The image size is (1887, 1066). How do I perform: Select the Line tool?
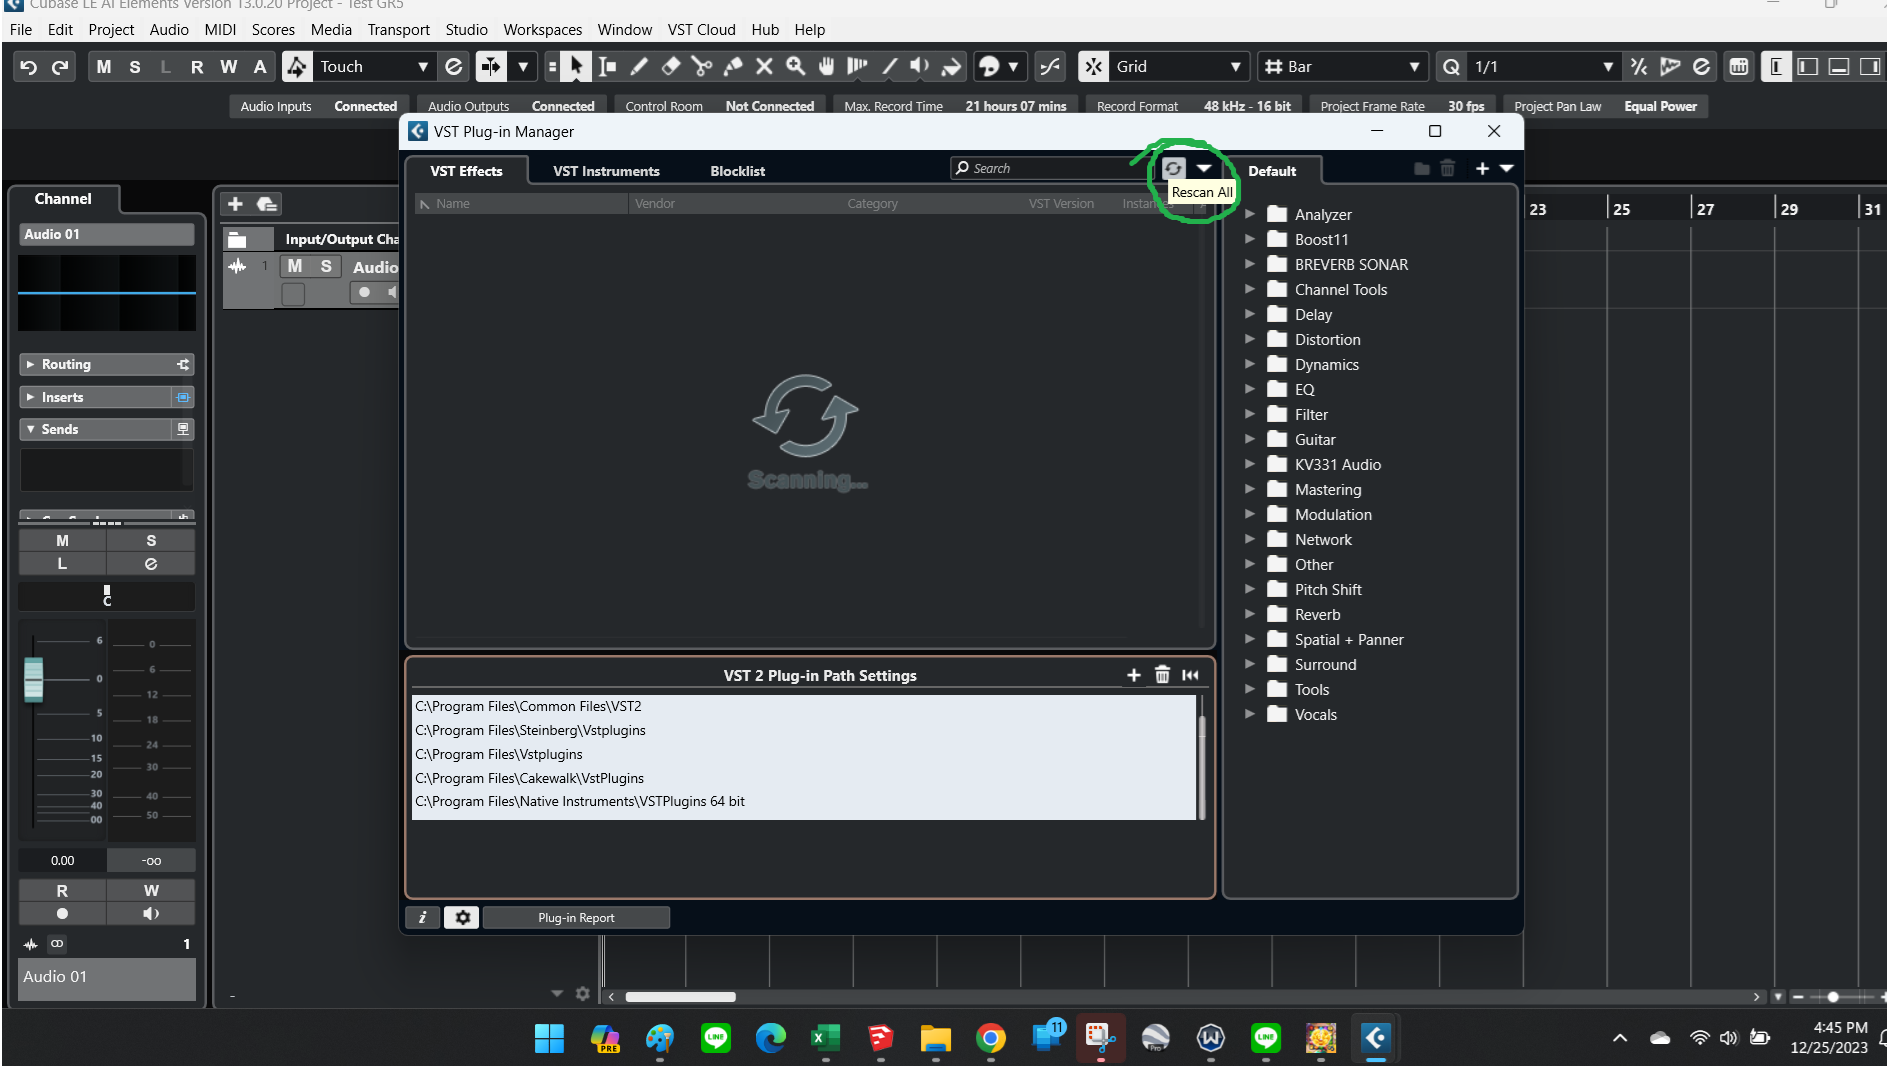[889, 67]
